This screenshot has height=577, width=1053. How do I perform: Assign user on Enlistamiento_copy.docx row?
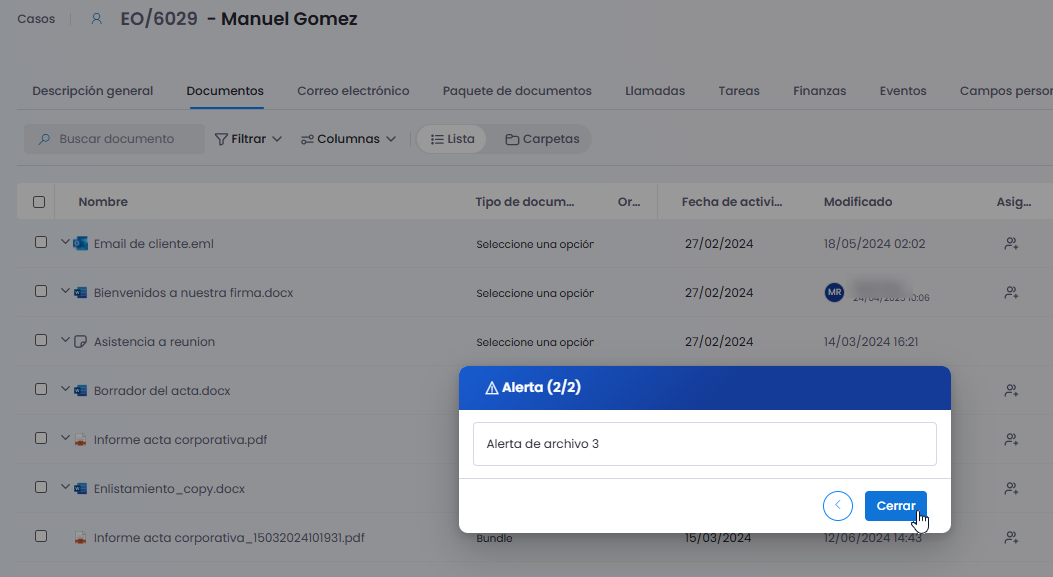pos(1011,488)
